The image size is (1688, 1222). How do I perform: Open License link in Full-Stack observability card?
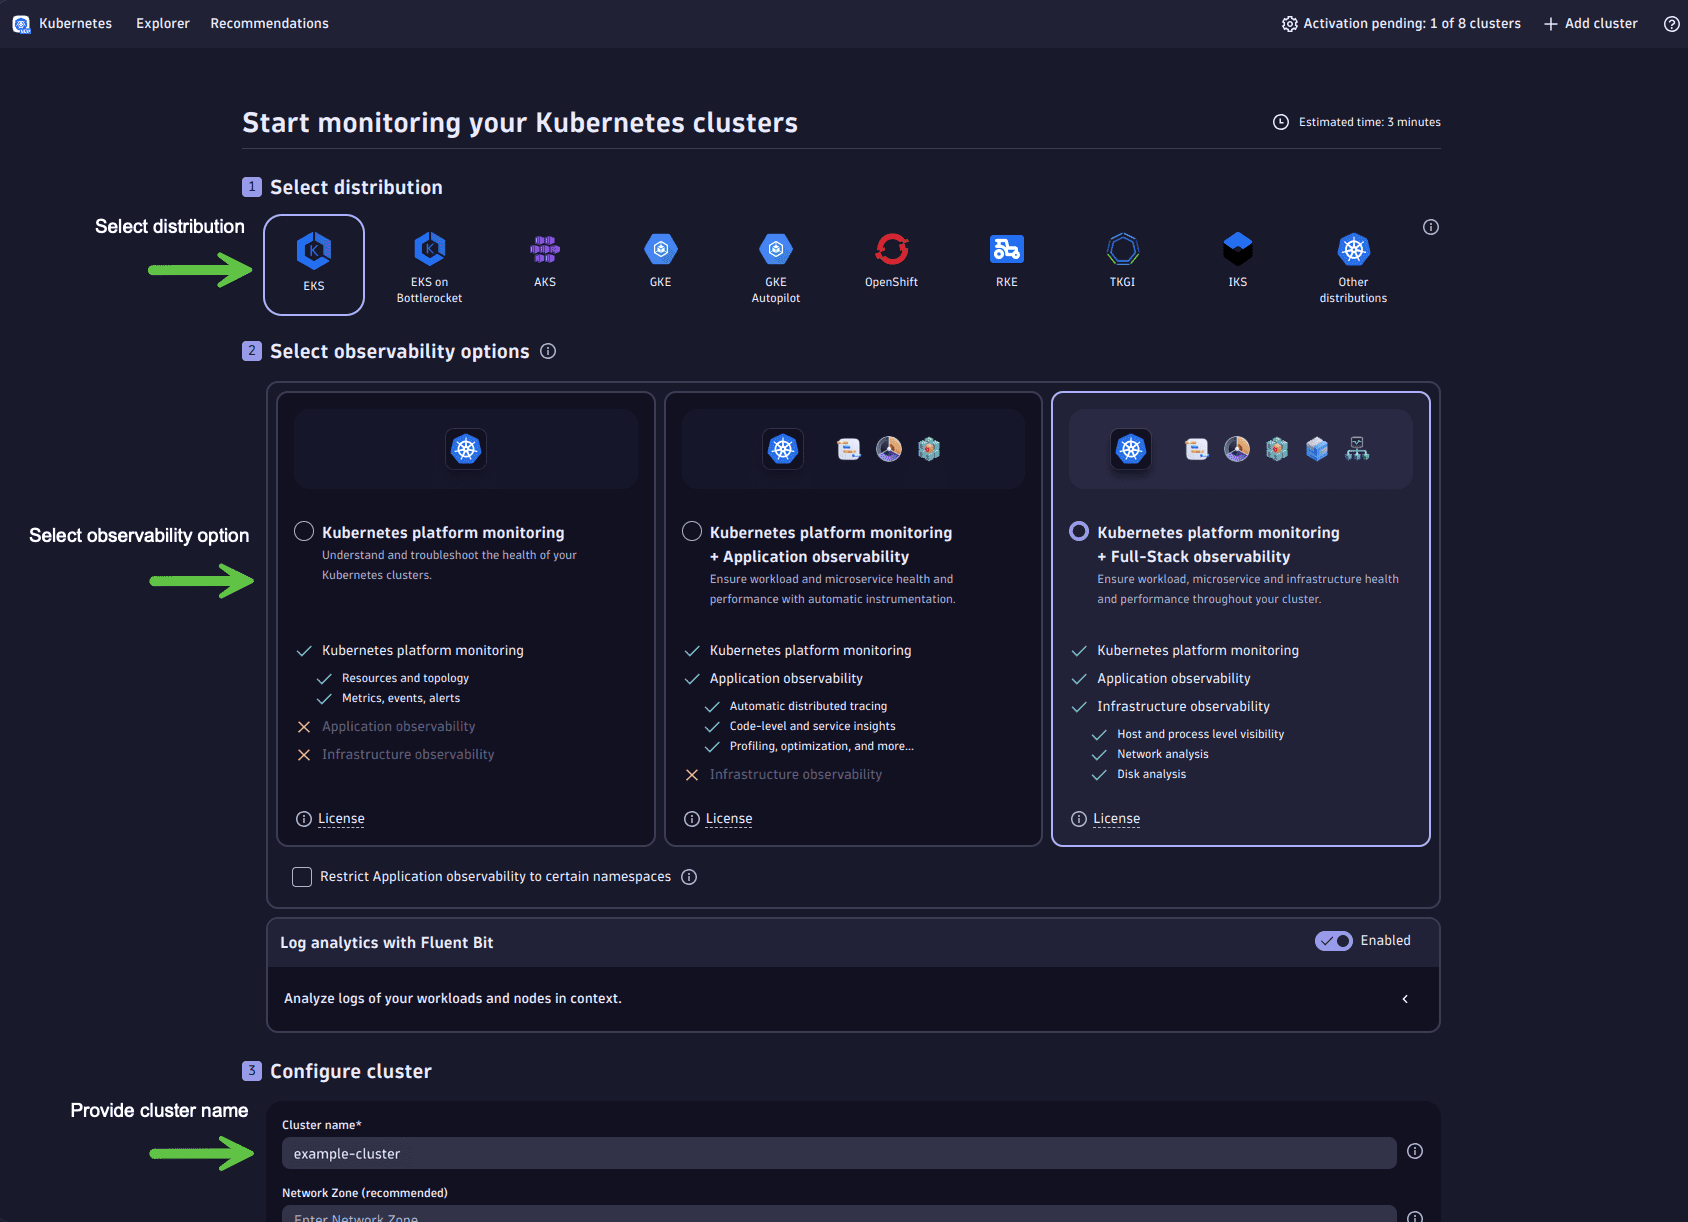1116,819
